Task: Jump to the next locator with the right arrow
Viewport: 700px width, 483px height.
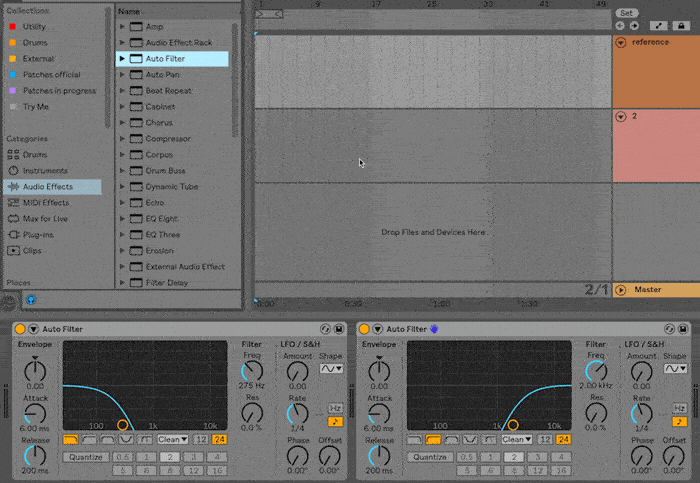Action: click(x=634, y=26)
